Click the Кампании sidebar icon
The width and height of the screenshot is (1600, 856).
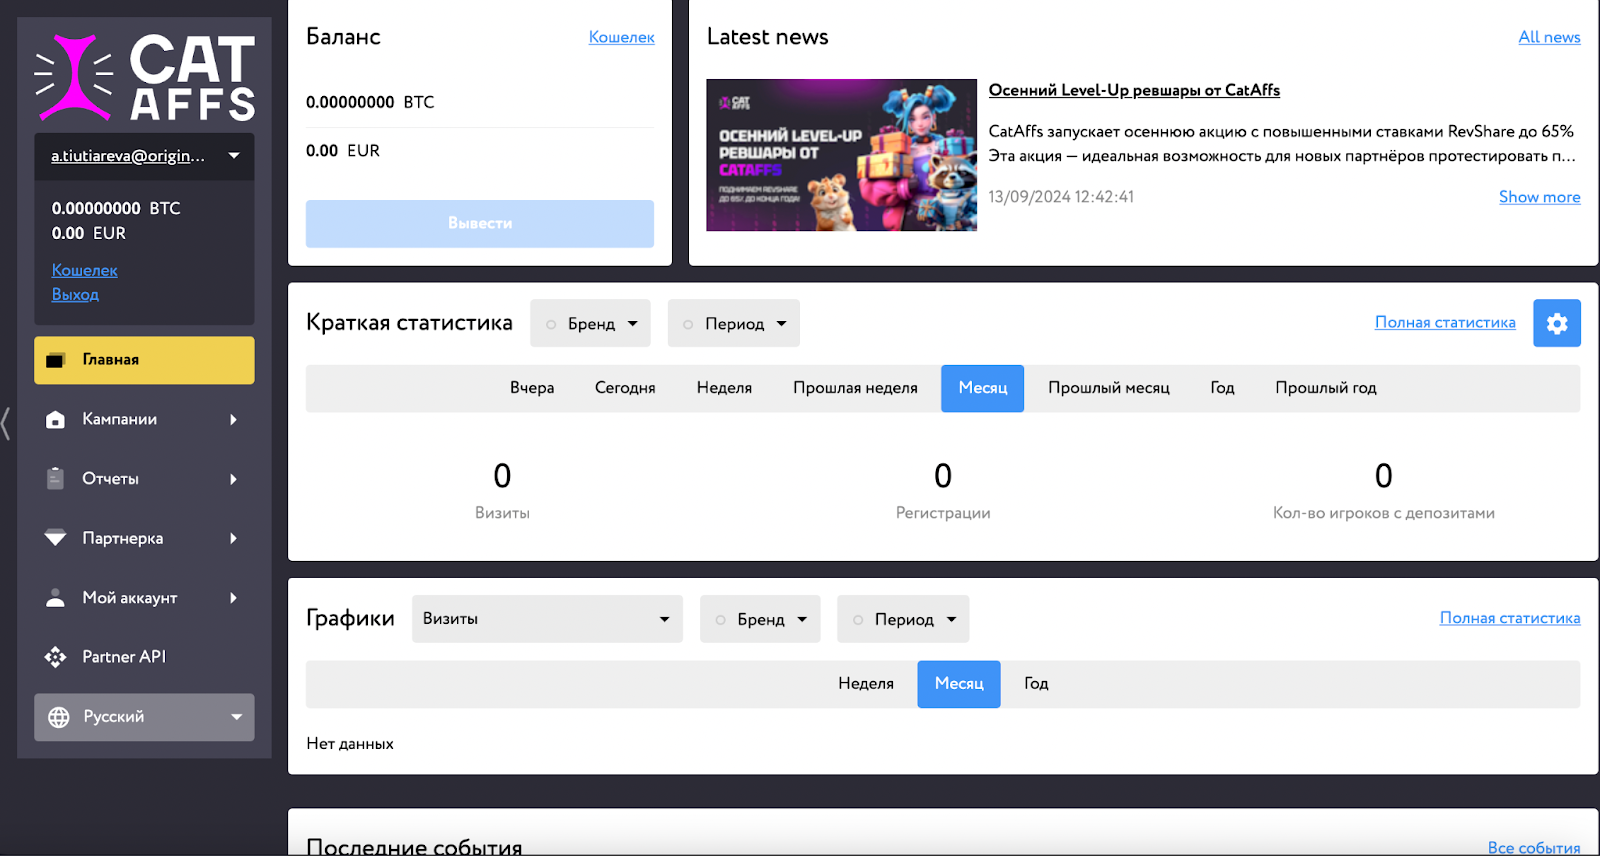pos(56,420)
